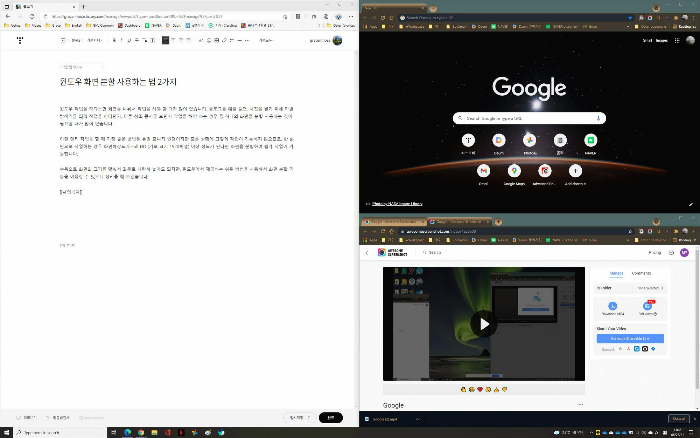Click the post title in the Tistory editor
The width and height of the screenshot is (700, 438).
pyautogui.click(x=118, y=82)
